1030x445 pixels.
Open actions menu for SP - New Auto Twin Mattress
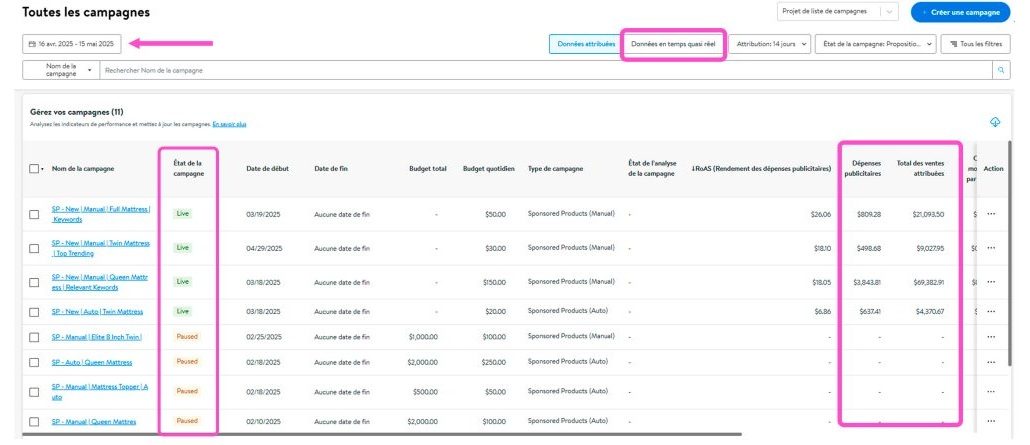click(991, 312)
